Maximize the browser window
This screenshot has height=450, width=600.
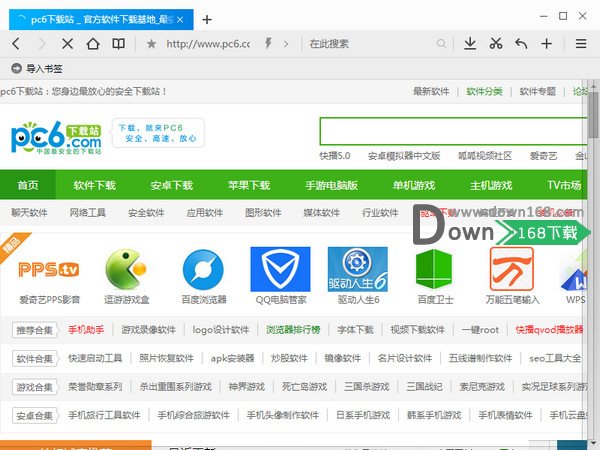[563, 16]
